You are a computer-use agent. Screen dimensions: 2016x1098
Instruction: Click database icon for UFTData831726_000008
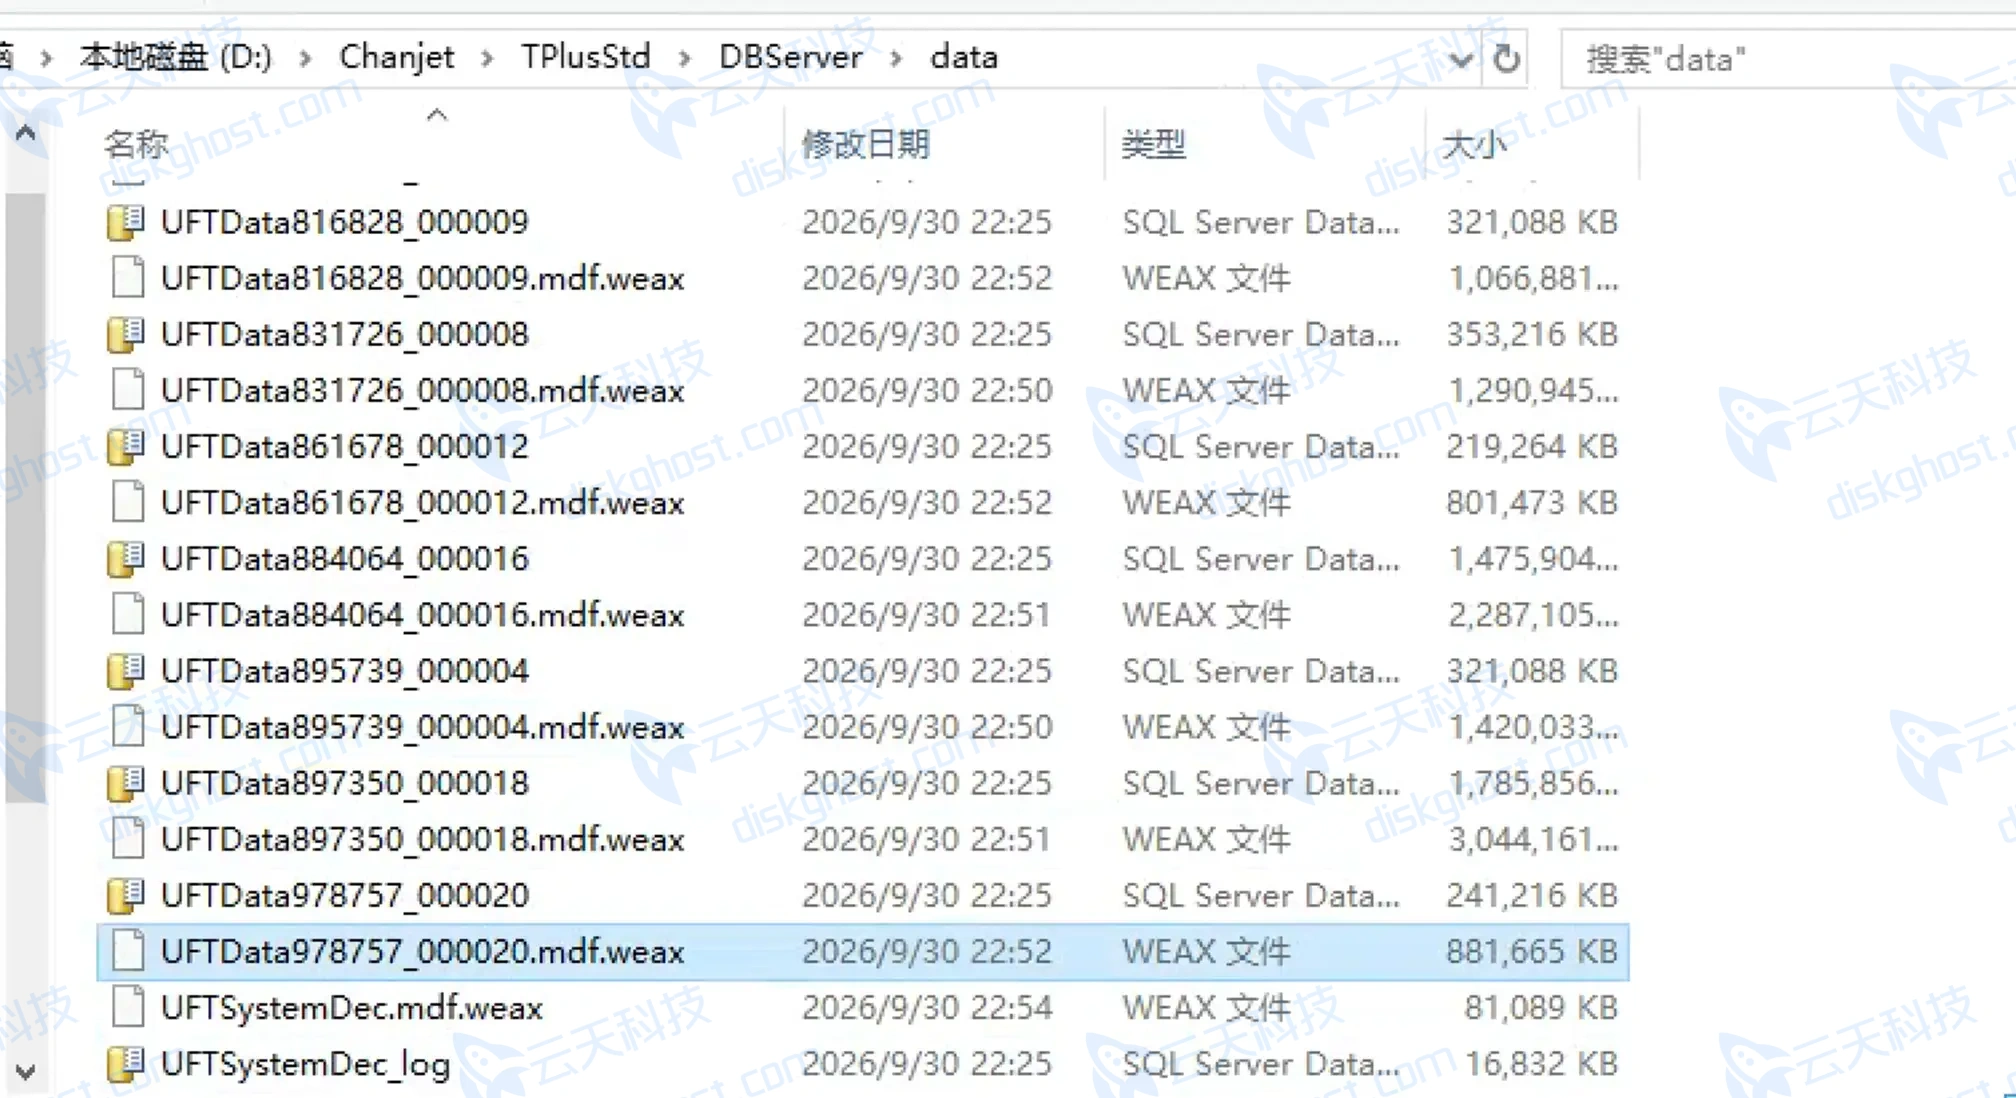pos(126,334)
